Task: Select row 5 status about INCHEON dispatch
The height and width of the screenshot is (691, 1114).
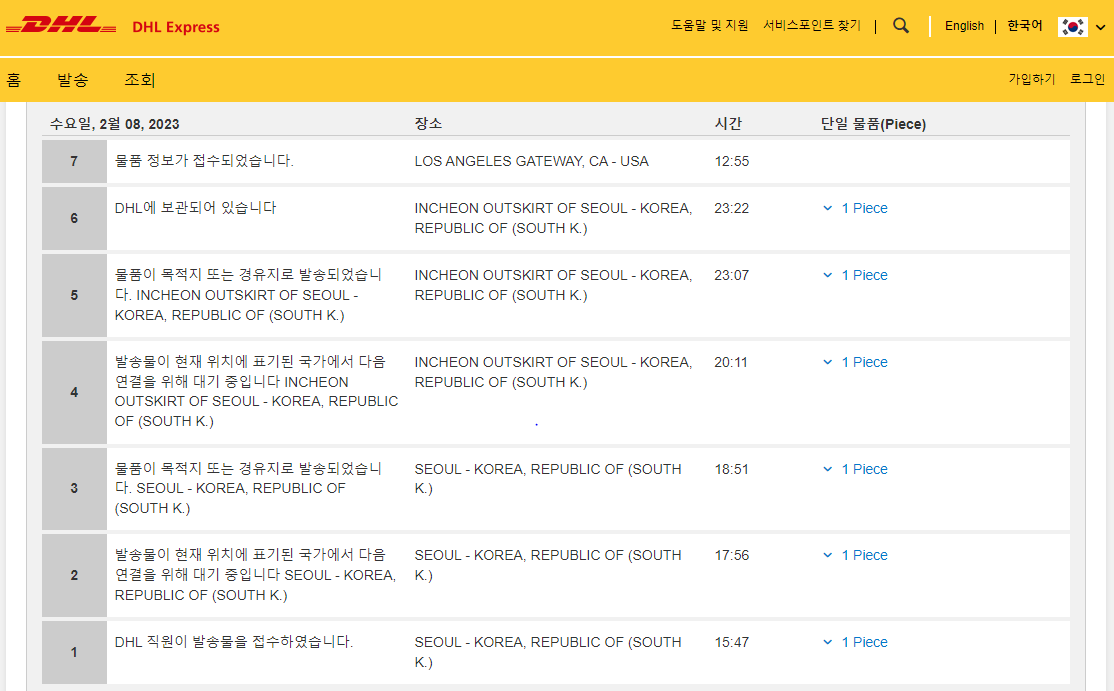Action: 249,295
